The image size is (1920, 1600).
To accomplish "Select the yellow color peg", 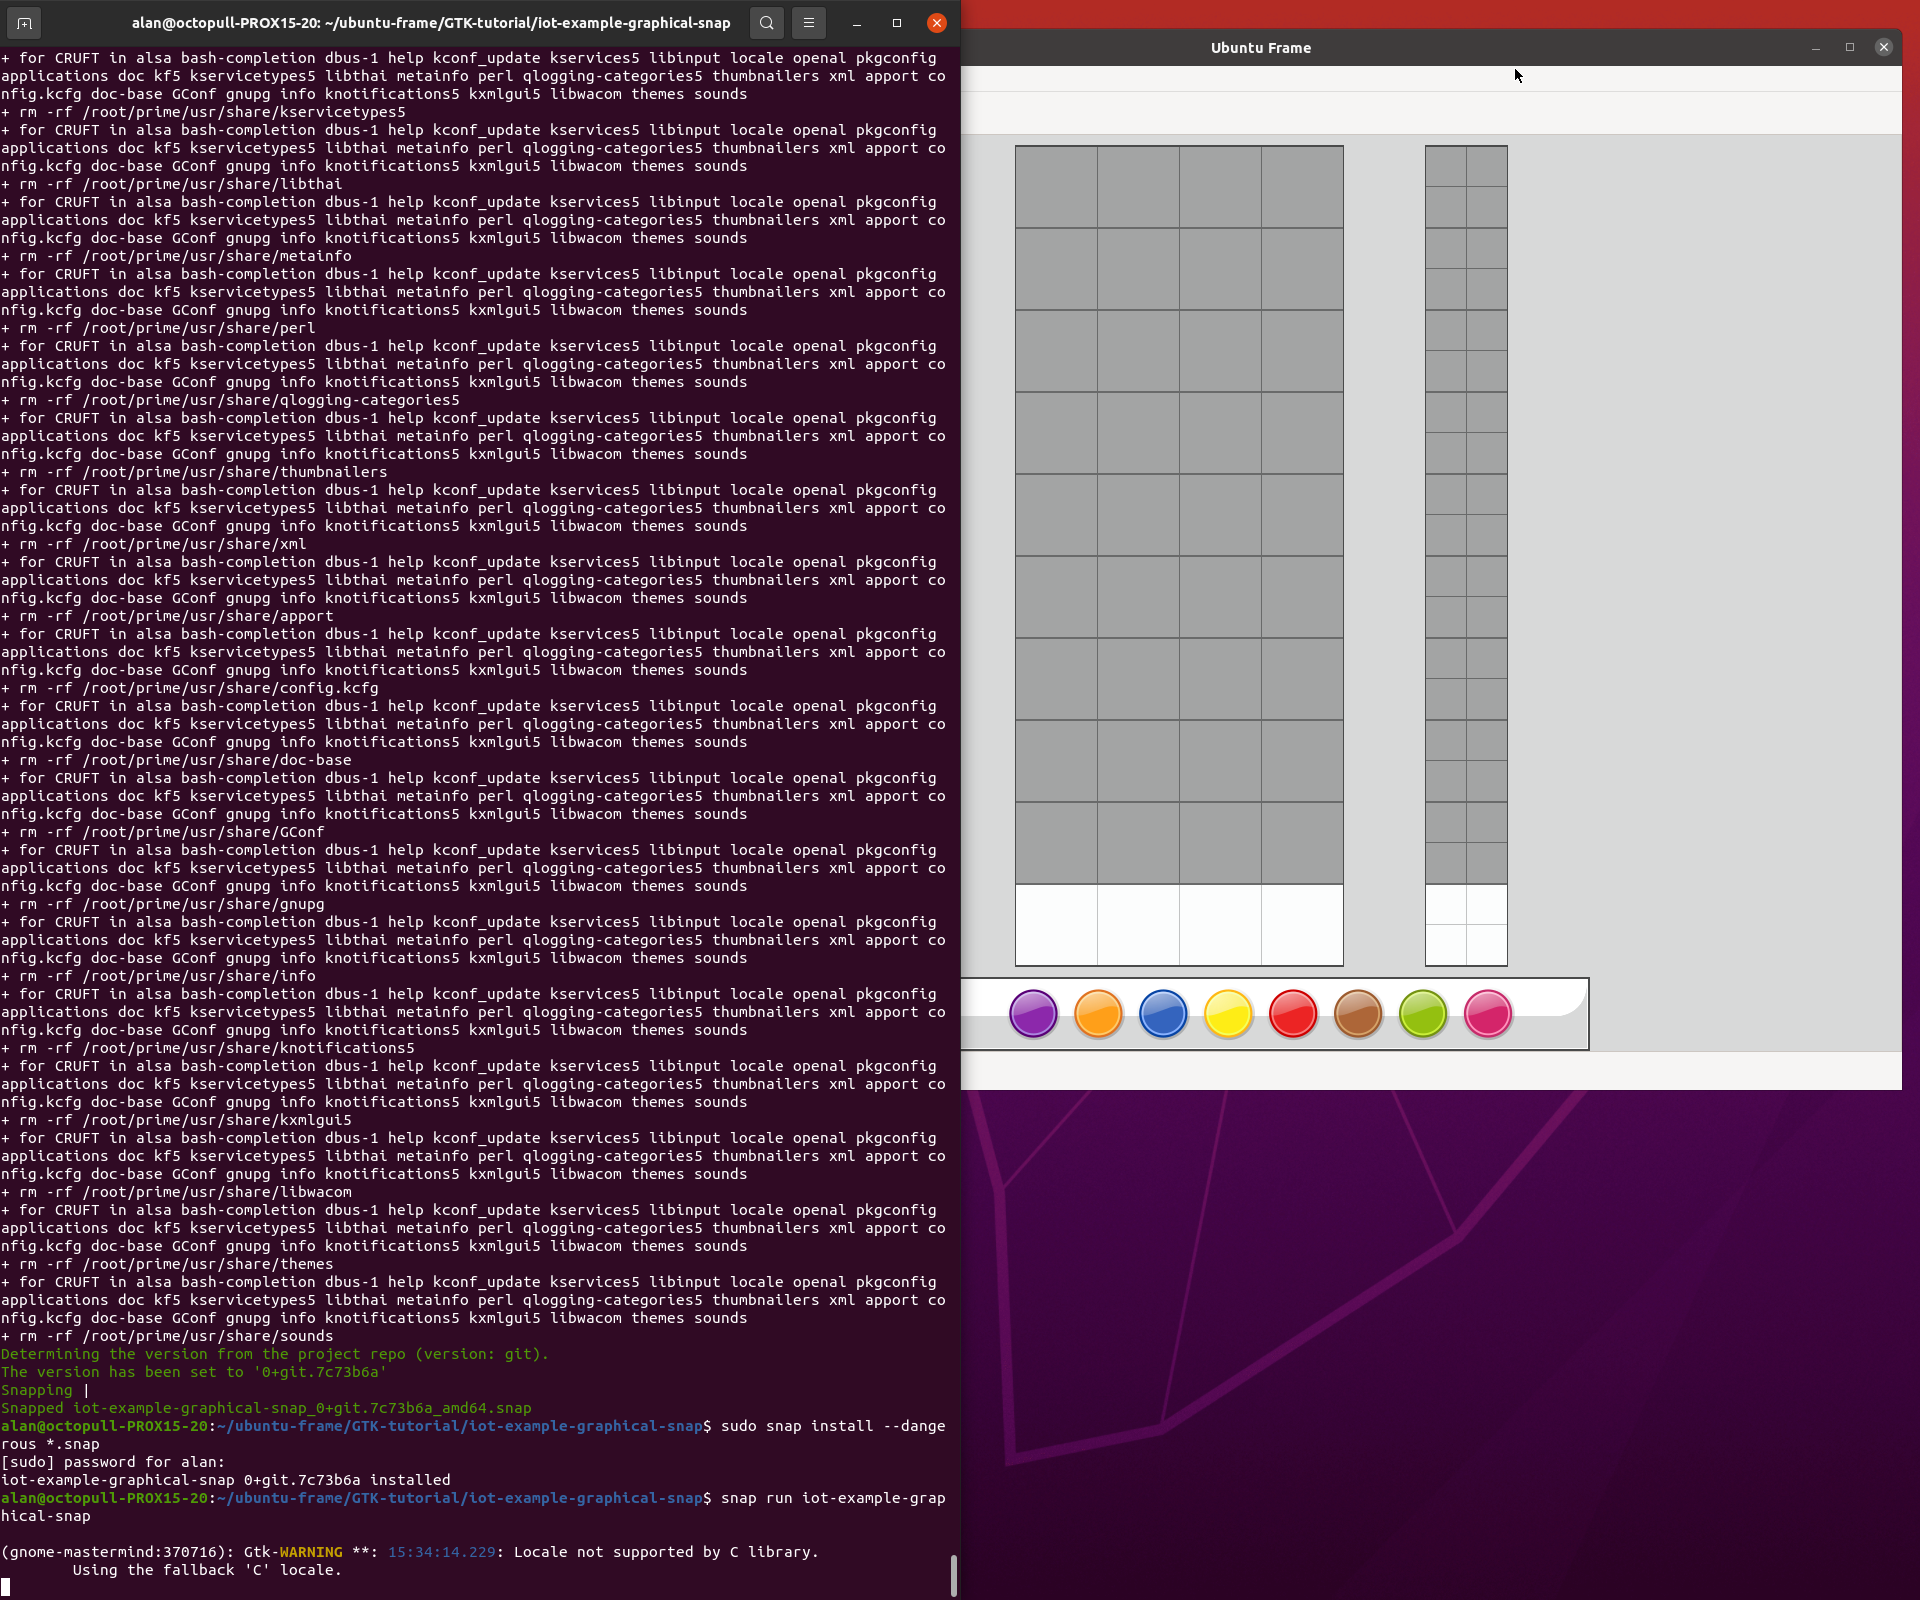I will pyautogui.click(x=1228, y=1013).
